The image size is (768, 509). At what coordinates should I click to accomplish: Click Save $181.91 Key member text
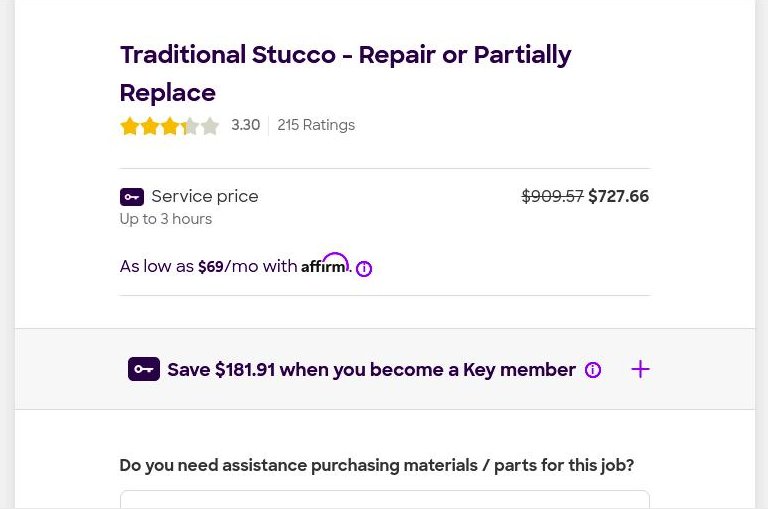(x=371, y=369)
